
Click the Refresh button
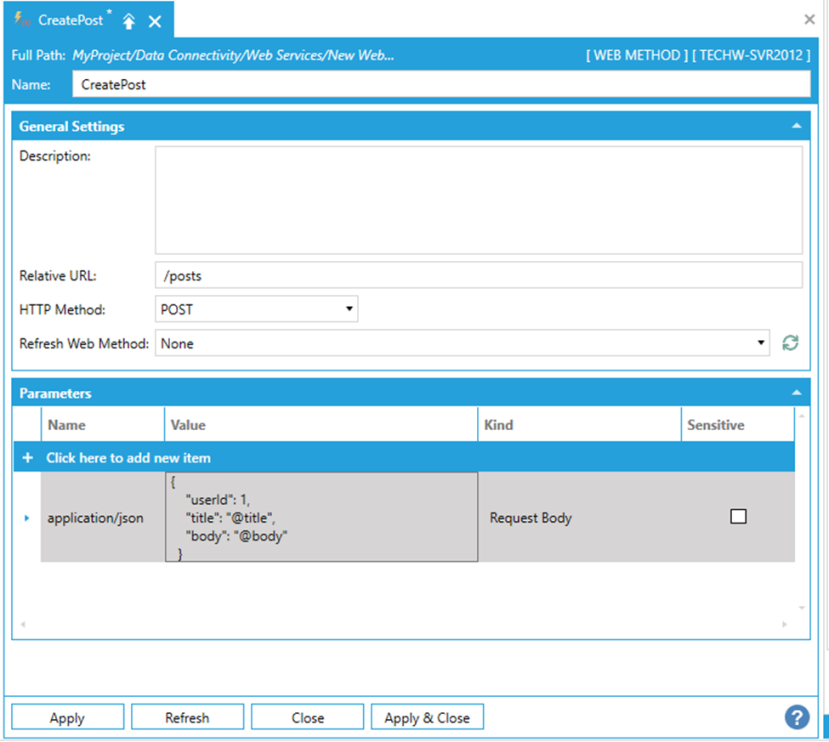[x=187, y=717]
